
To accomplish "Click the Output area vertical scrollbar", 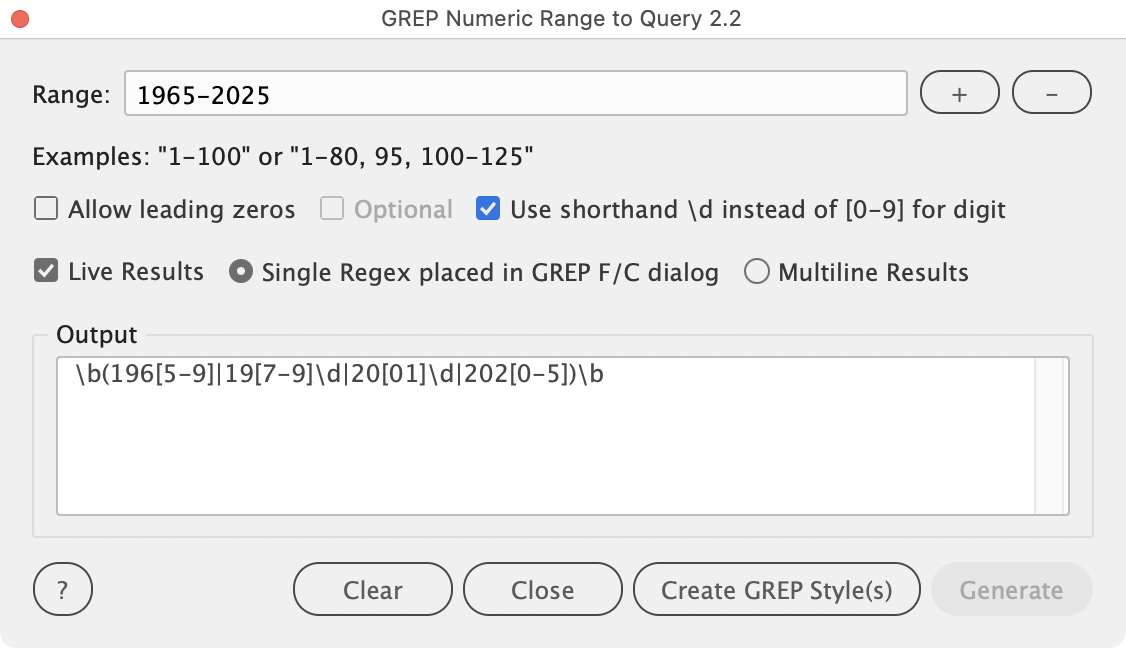I will pyautogui.click(x=1049, y=435).
